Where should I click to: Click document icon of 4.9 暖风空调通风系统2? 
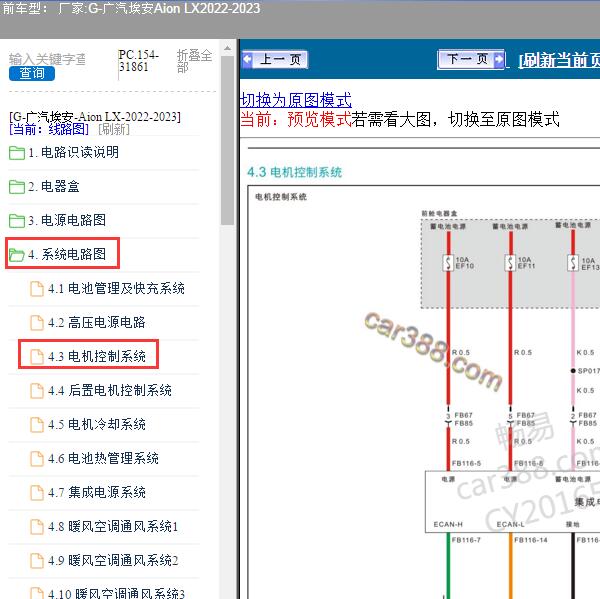37,561
